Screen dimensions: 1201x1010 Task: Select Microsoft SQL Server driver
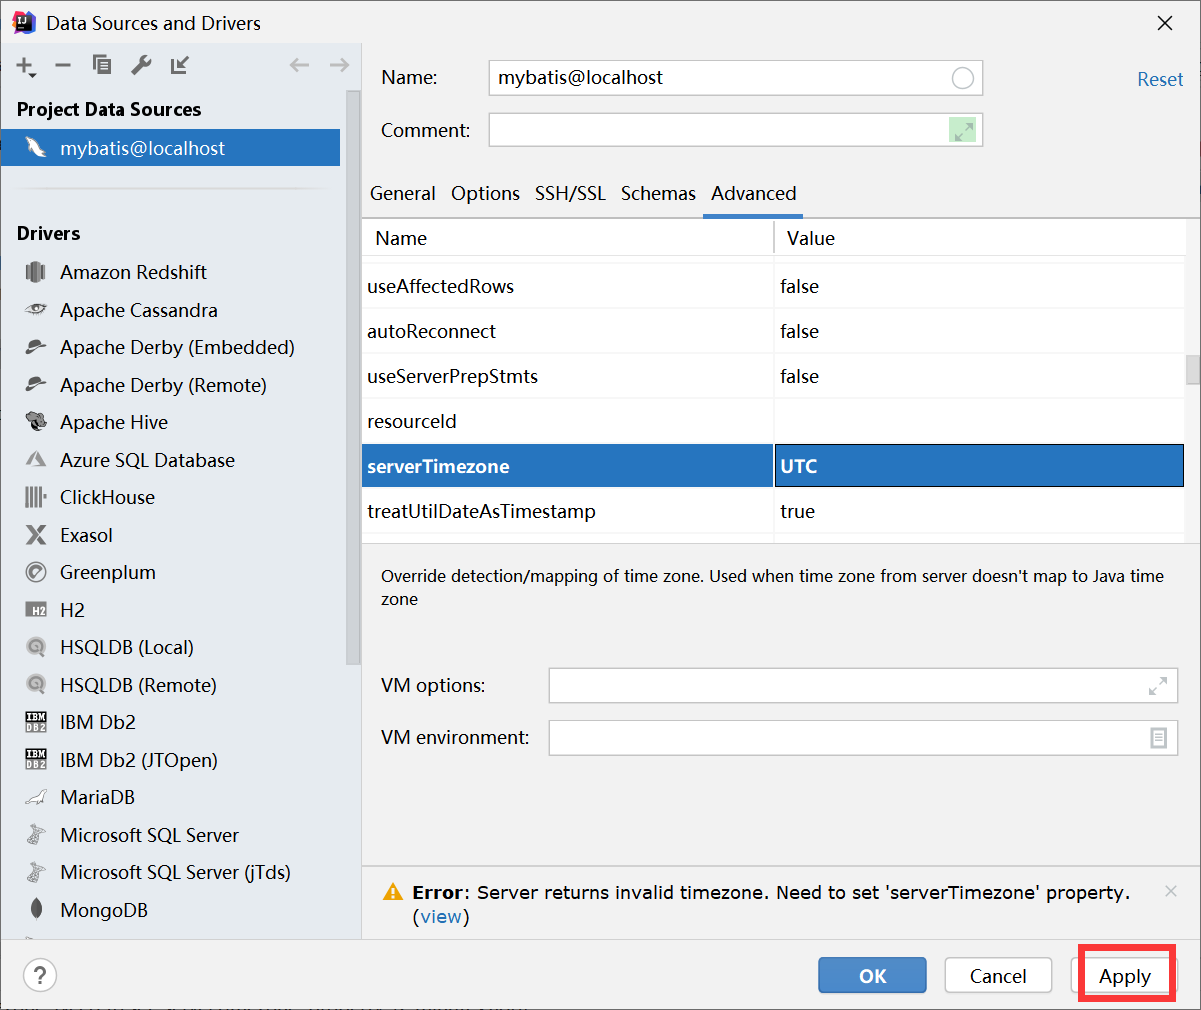(149, 835)
